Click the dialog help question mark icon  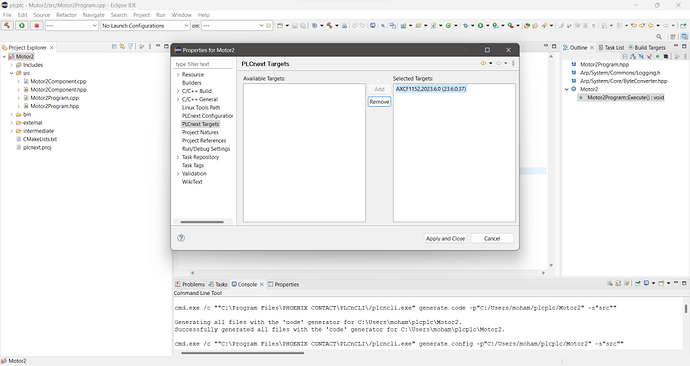point(181,238)
